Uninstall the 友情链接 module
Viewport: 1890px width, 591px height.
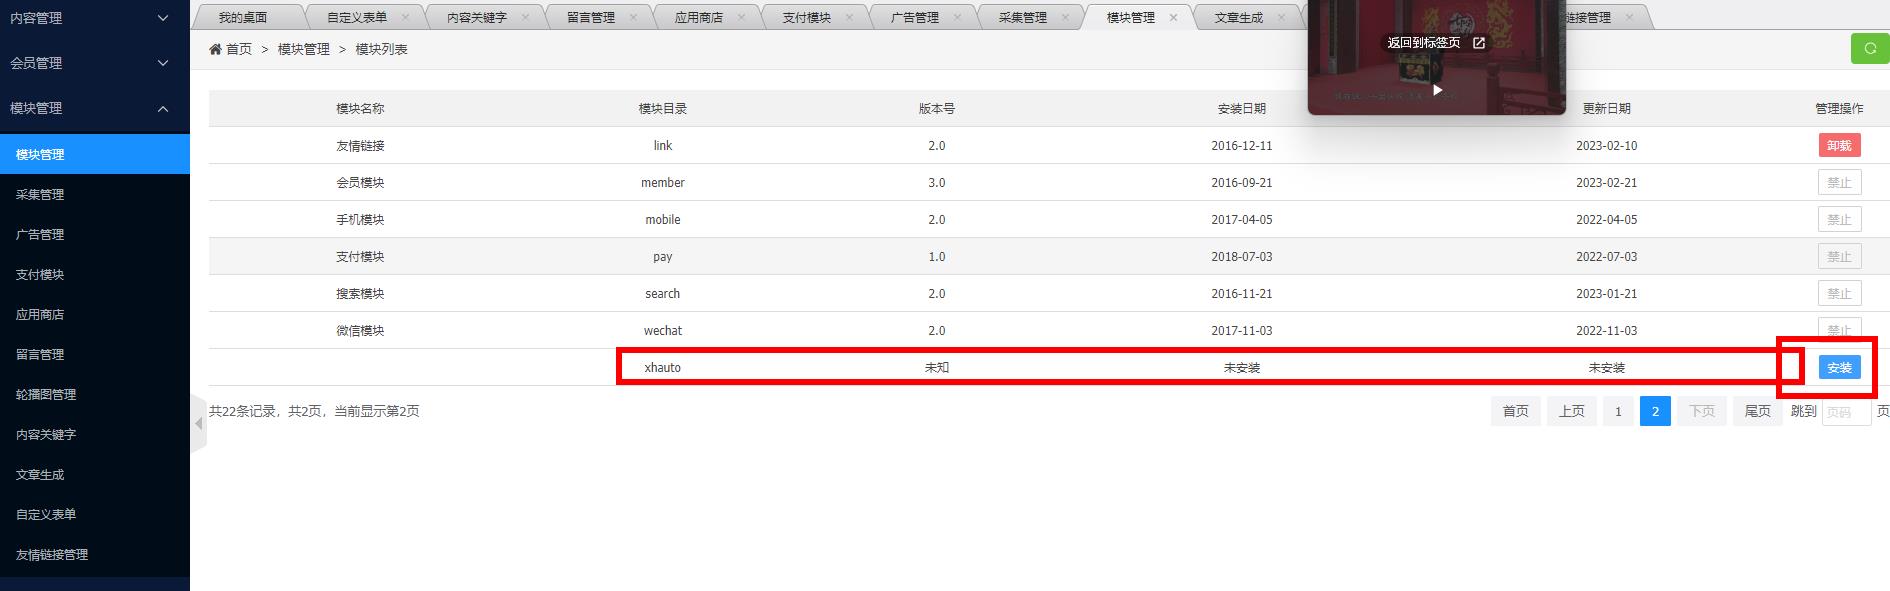click(x=1839, y=146)
